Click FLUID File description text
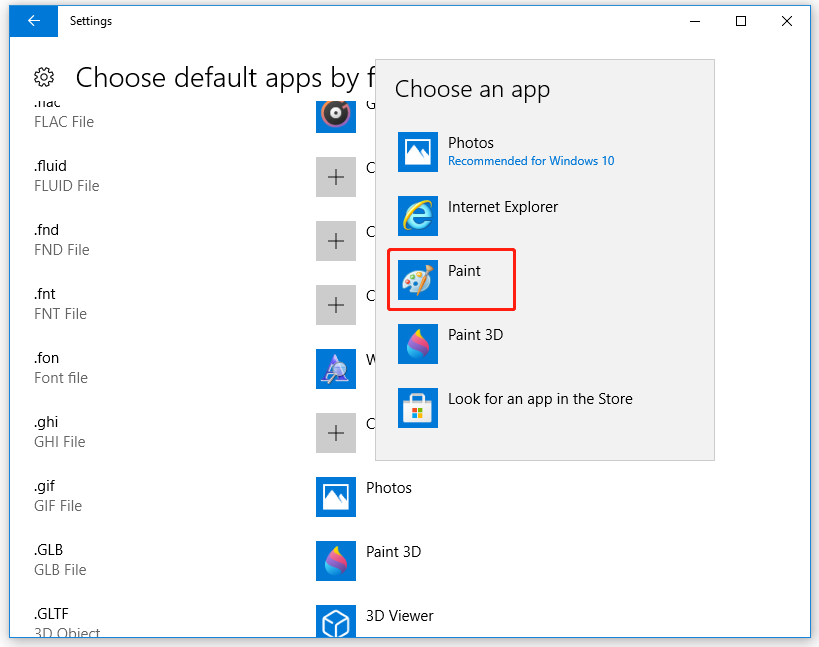The width and height of the screenshot is (819, 647). (67, 186)
